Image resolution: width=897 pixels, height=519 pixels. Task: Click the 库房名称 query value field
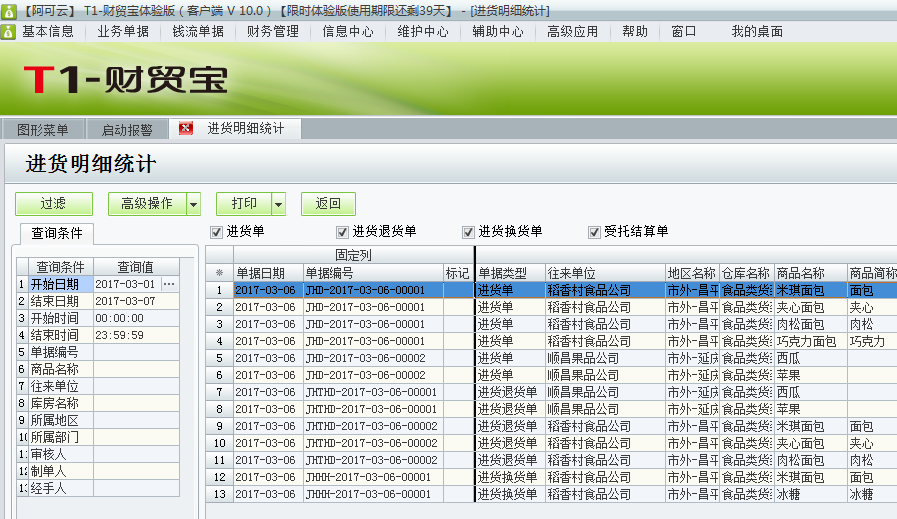[136, 403]
